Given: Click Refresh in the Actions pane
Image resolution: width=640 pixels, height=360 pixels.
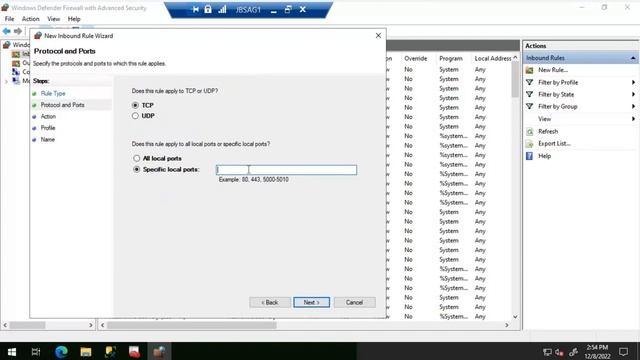Looking at the screenshot, I should 548,131.
